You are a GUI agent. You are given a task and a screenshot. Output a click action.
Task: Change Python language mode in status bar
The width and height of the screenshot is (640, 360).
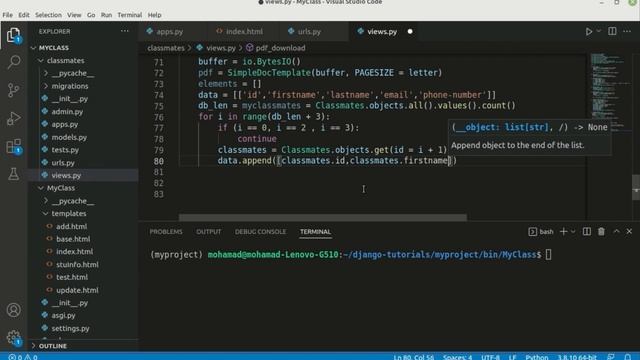pyautogui.click(x=536, y=357)
